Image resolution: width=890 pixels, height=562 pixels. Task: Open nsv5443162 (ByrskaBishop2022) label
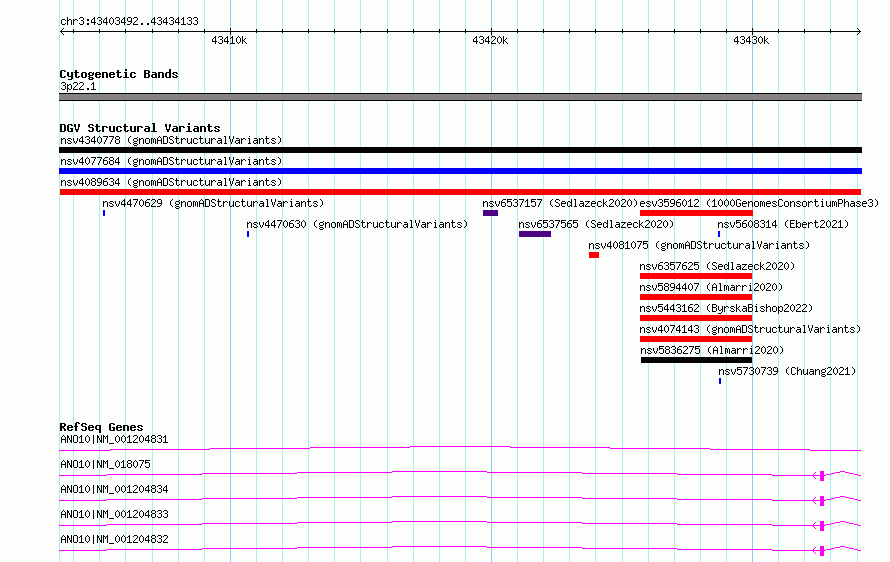click(726, 308)
